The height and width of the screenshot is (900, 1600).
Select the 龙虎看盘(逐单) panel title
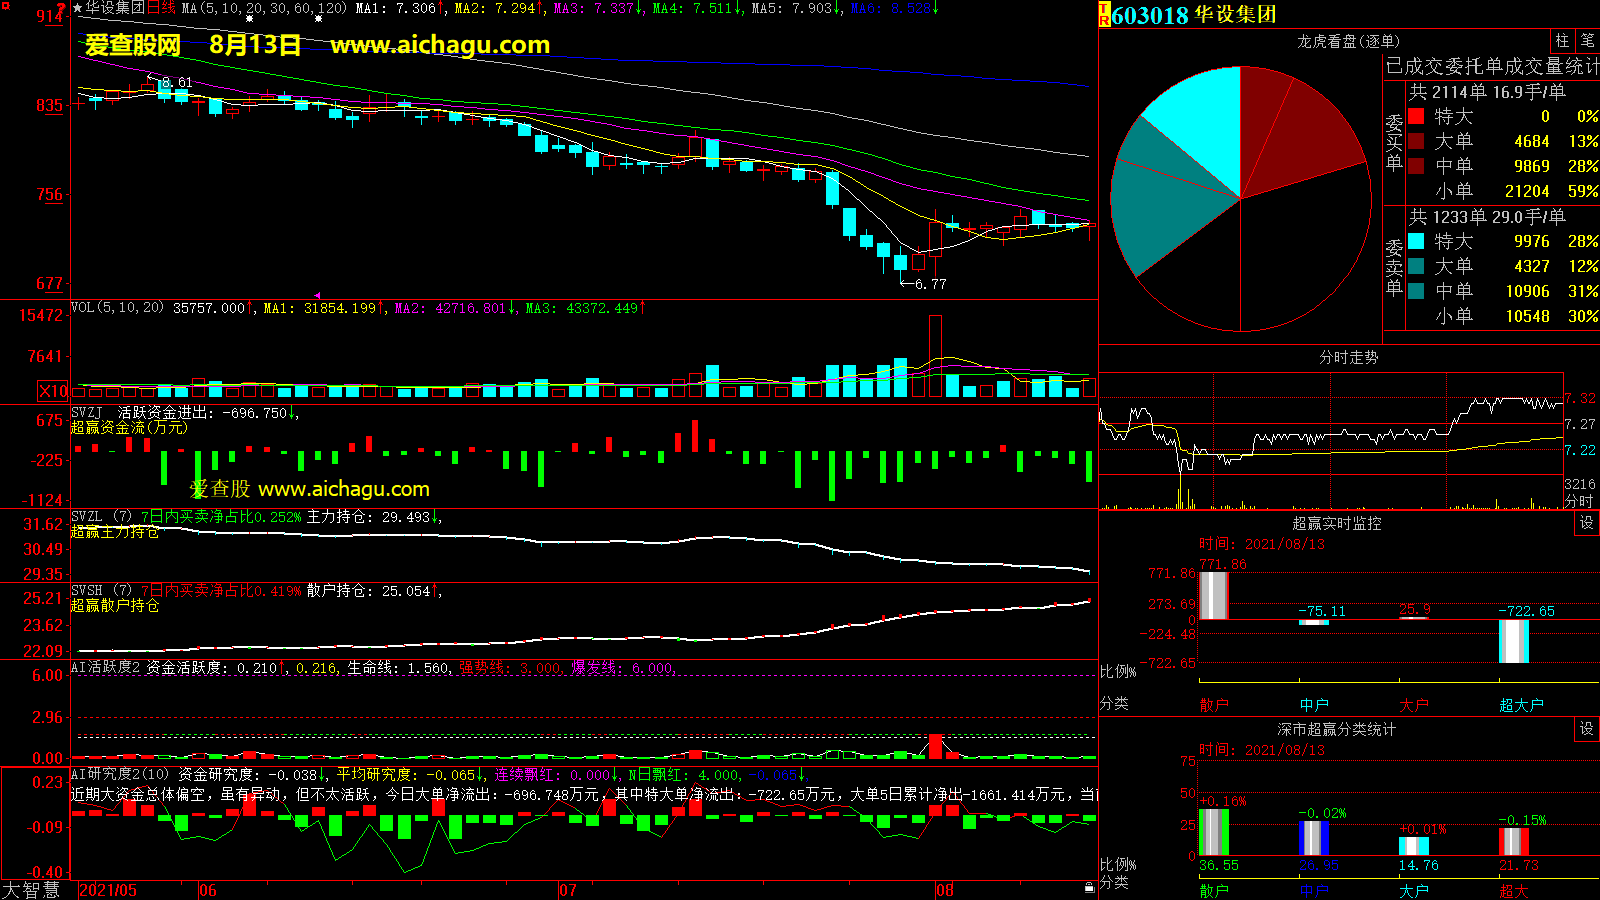pos(1348,41)
